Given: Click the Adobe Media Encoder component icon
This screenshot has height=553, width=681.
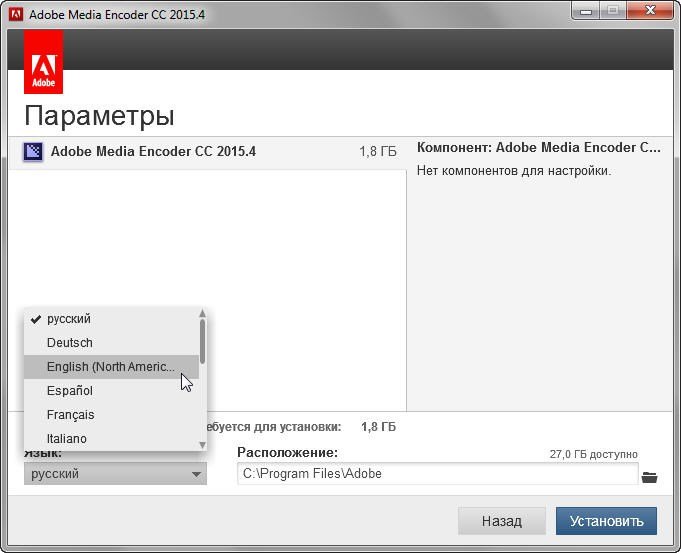Looking at the screenshot, I should [33, 152].
